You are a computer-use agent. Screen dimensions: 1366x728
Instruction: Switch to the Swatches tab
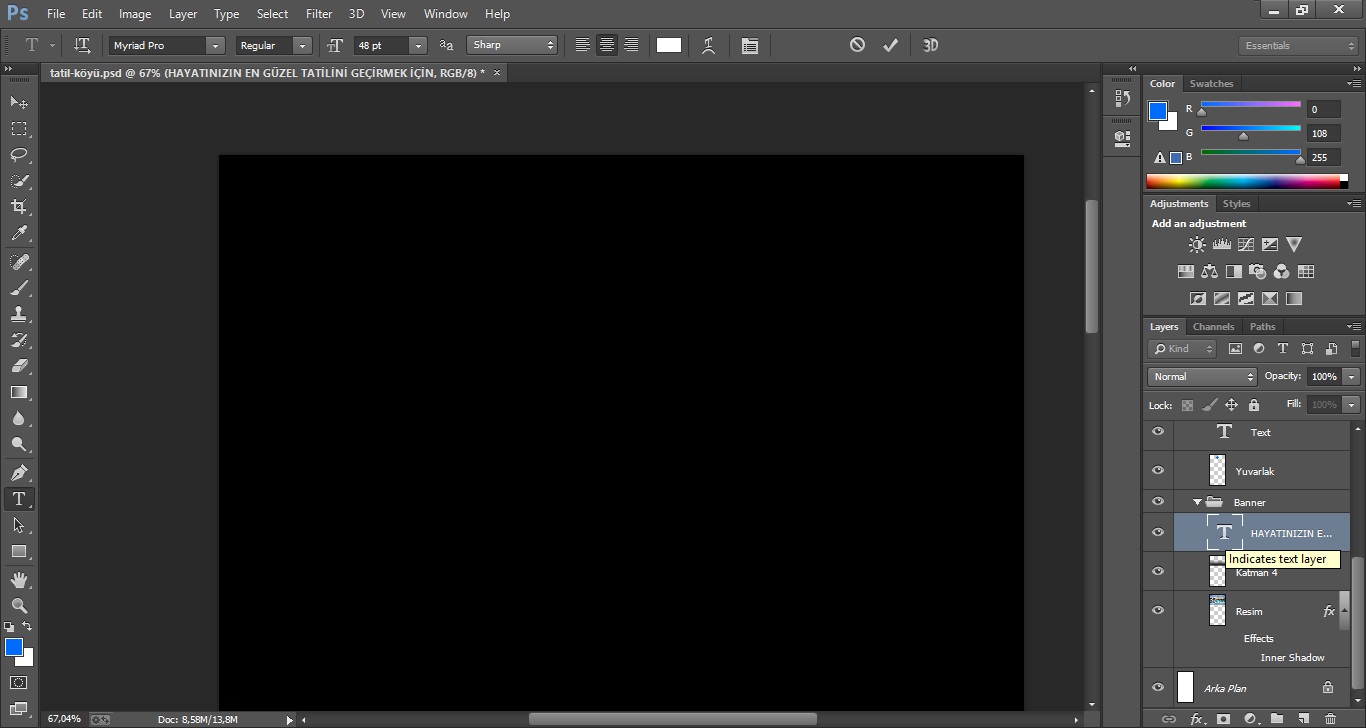pyautogui.click(x=1211, y=83)
